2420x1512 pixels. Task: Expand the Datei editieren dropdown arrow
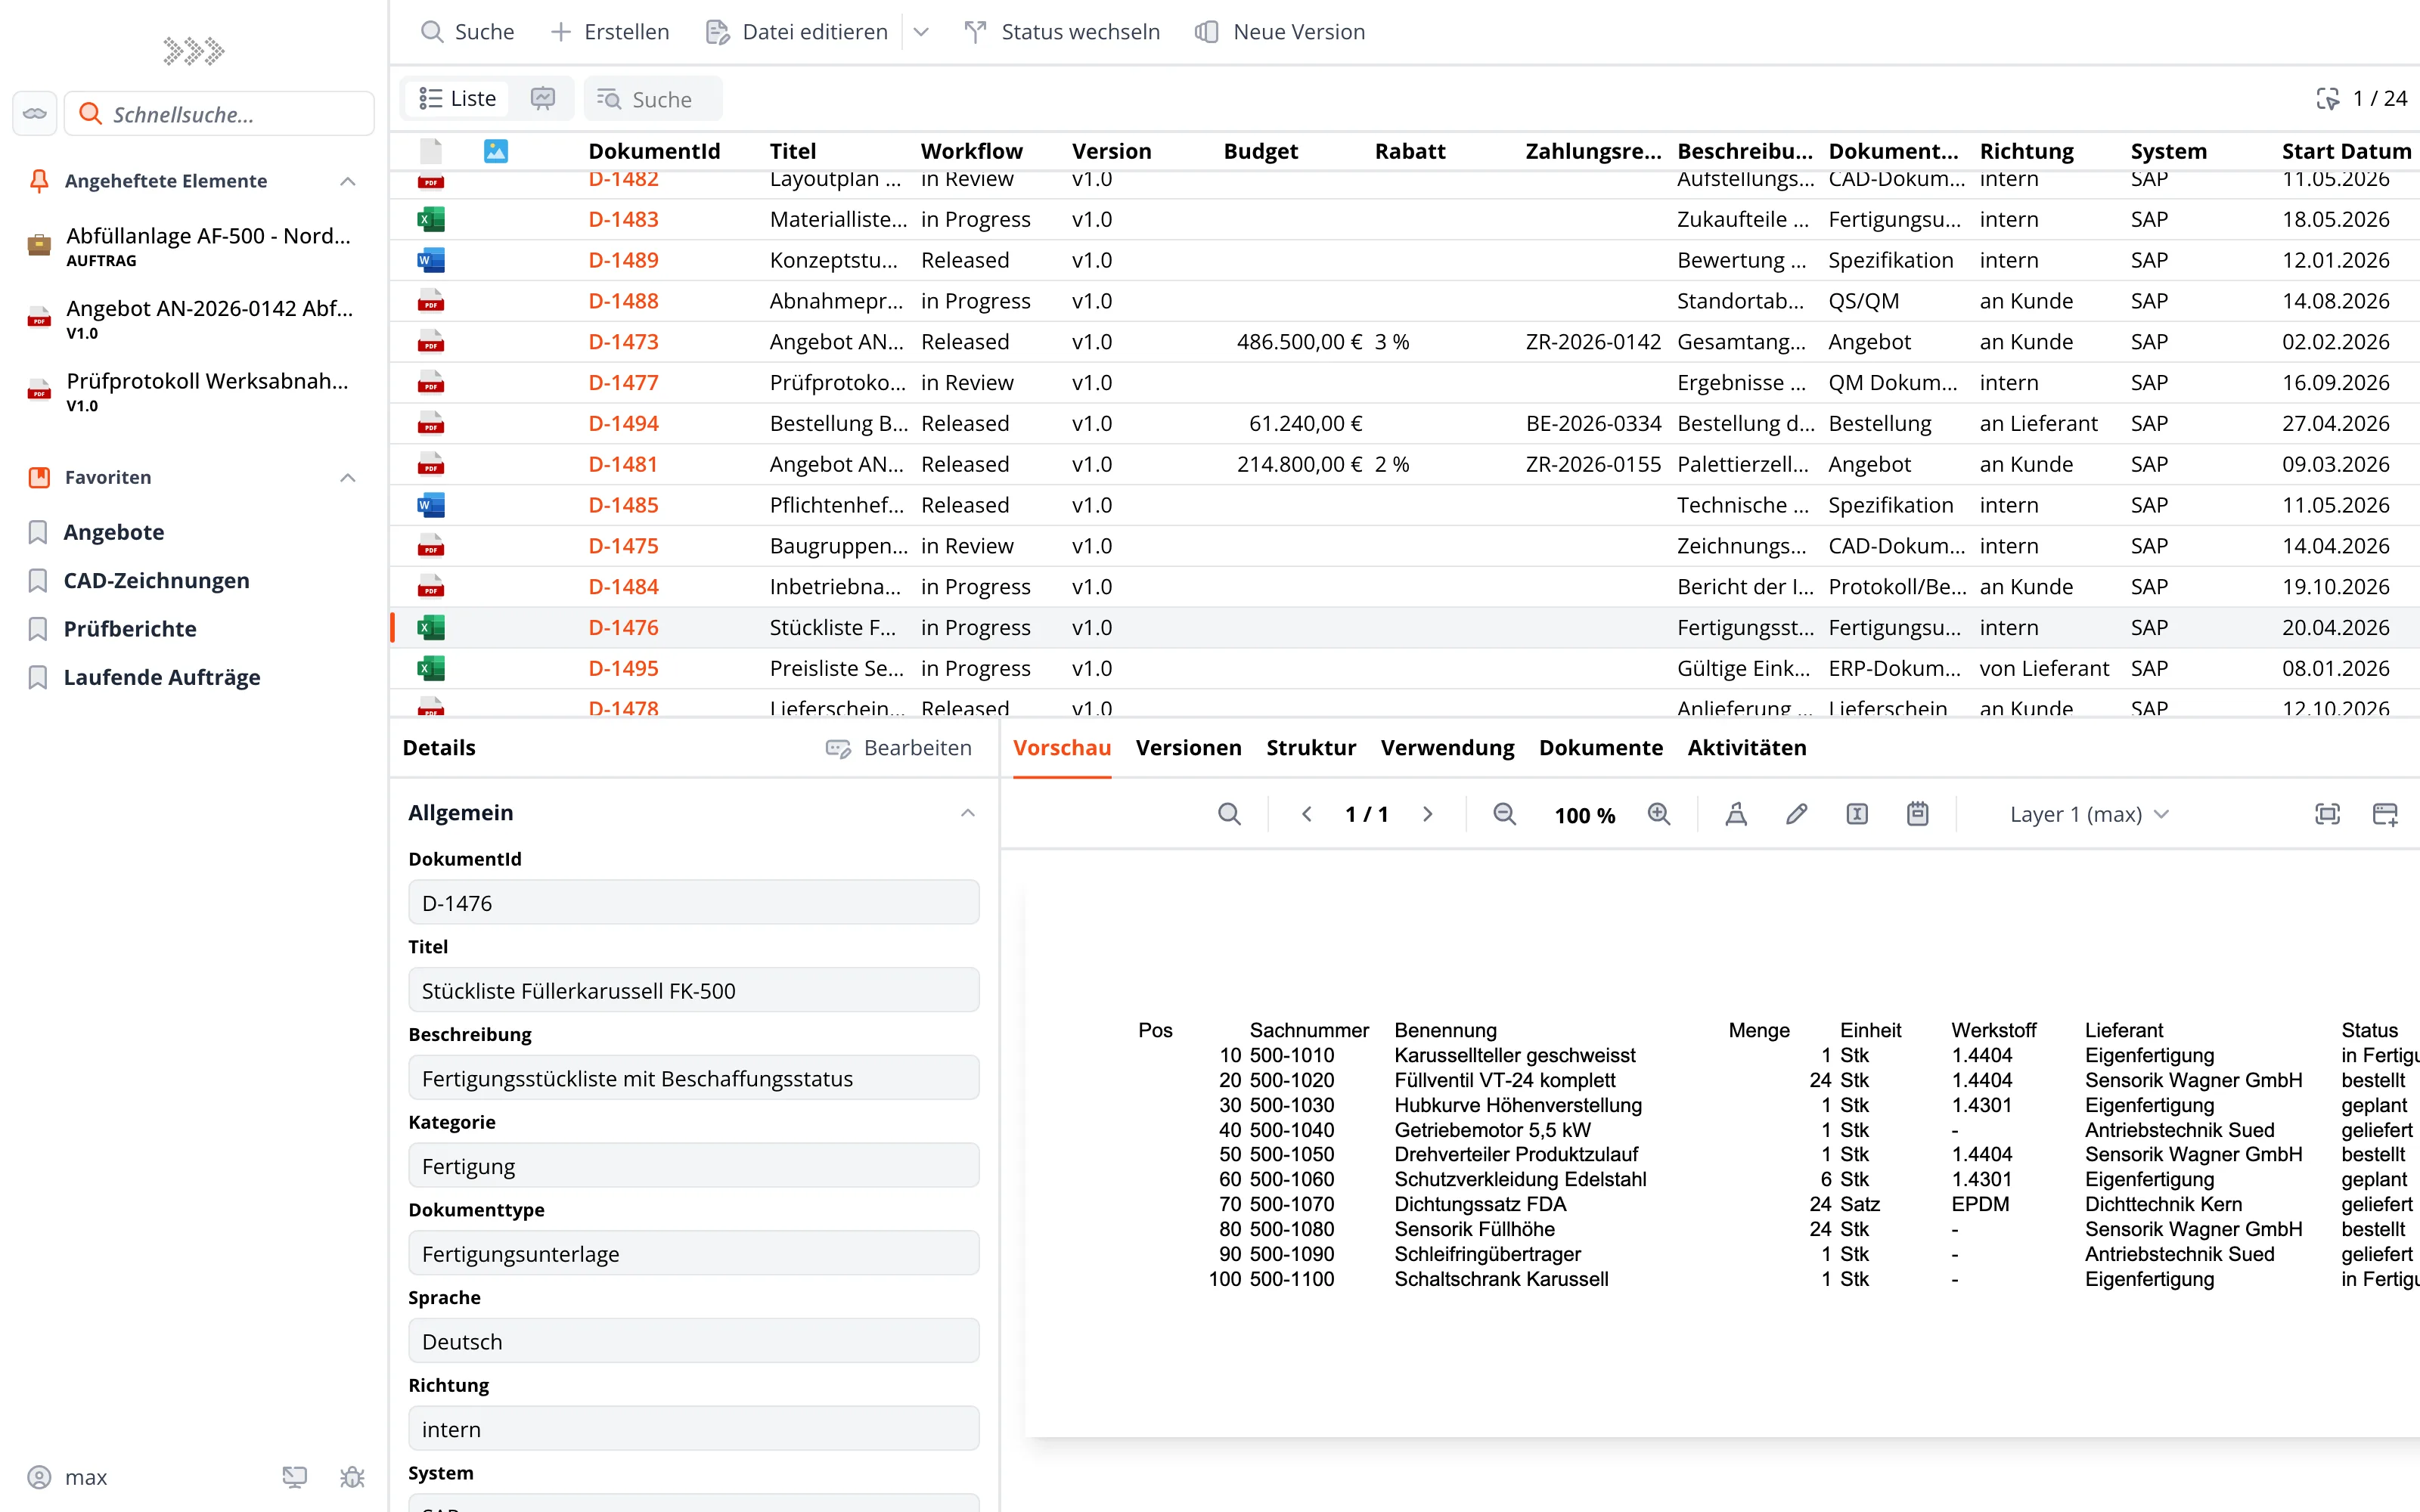click(921, 32)
